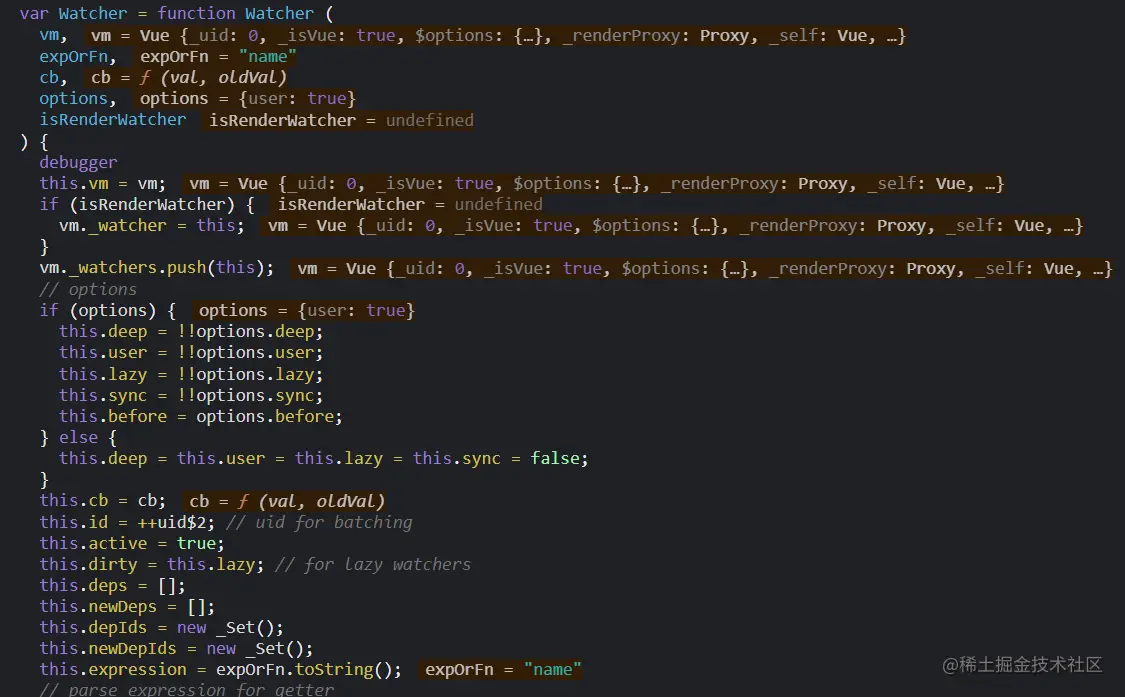Click the '} else {' line

click(78, 437)
